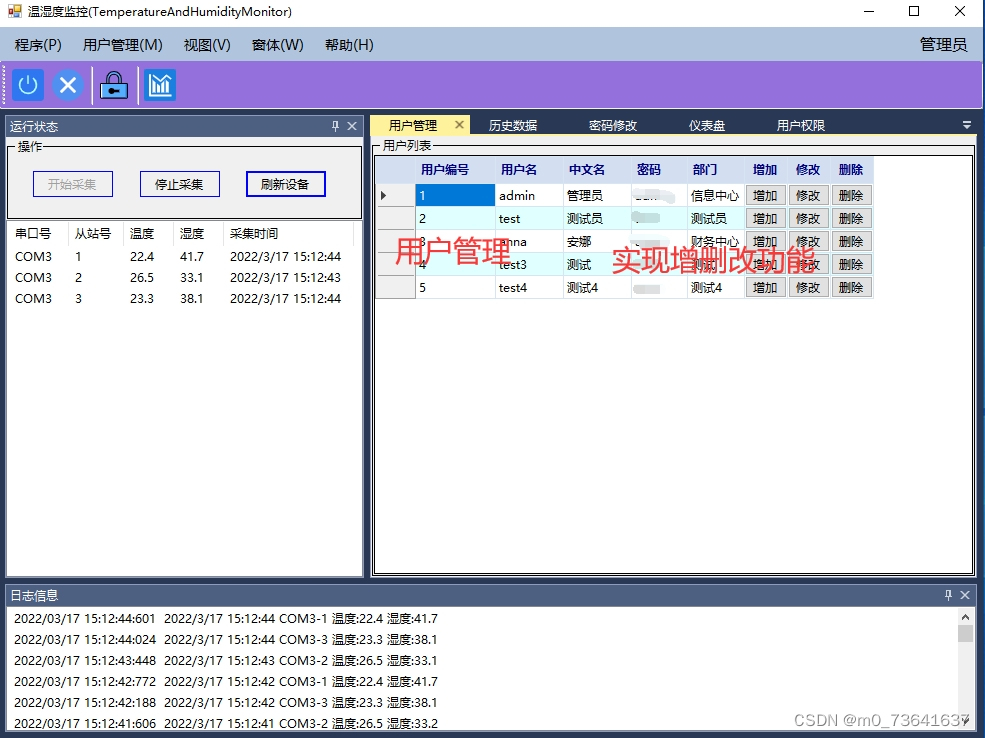Viewport: 985px width, 738px height.
Task: Open the 帮助(H) menu
Action: [x=349, y=45]
